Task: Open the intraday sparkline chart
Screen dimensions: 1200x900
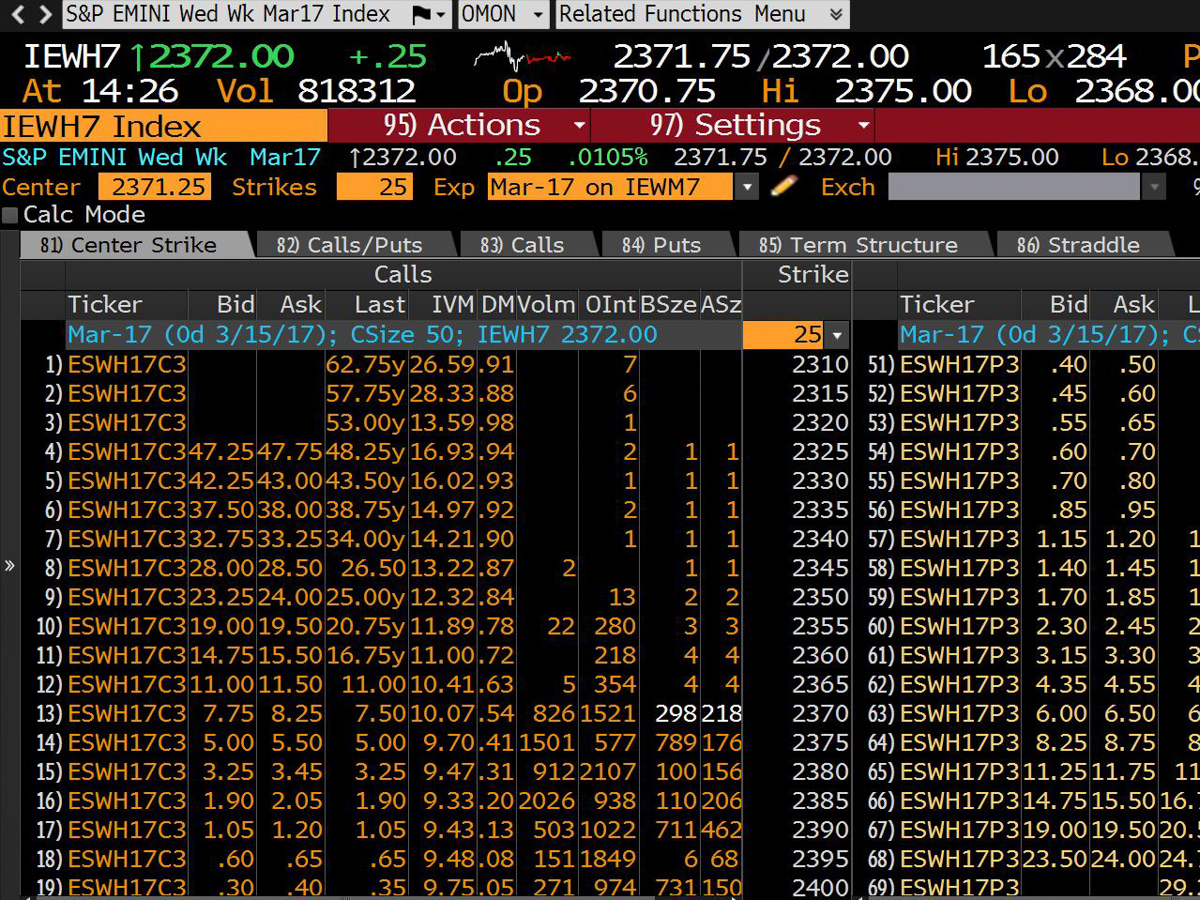Action: point(520,56)
